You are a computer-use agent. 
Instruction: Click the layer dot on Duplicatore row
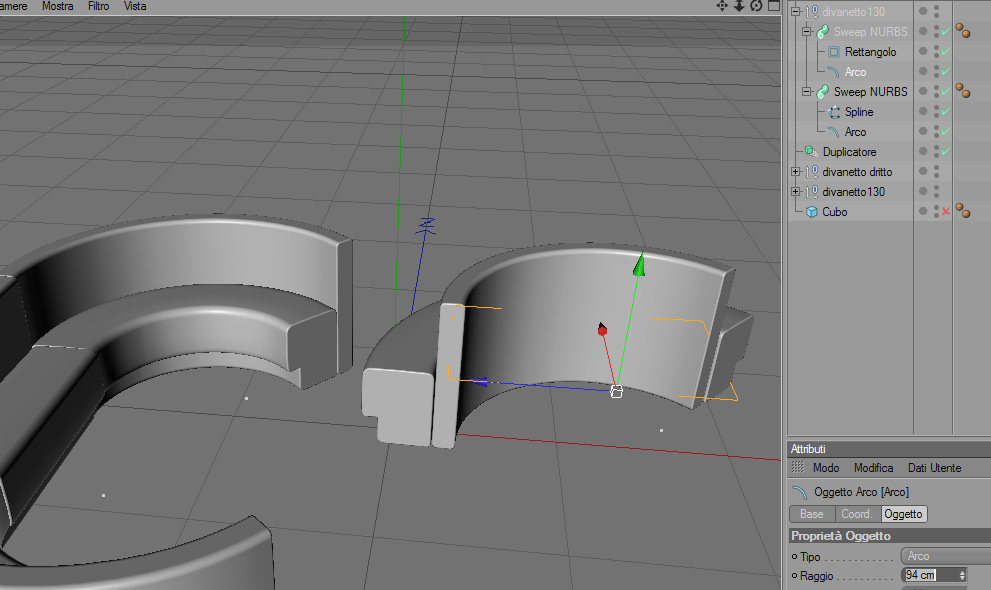(923, 151)
